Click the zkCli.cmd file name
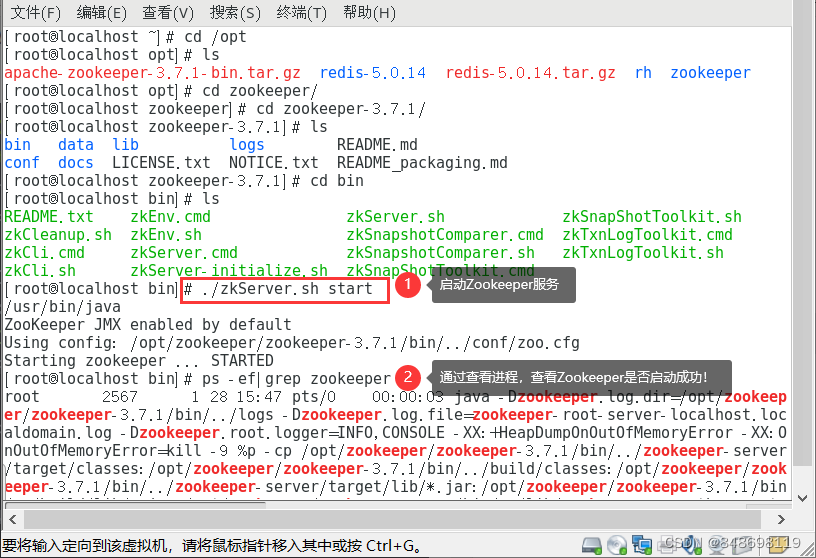Screen dimensions: 816x558 click(45, 253)
